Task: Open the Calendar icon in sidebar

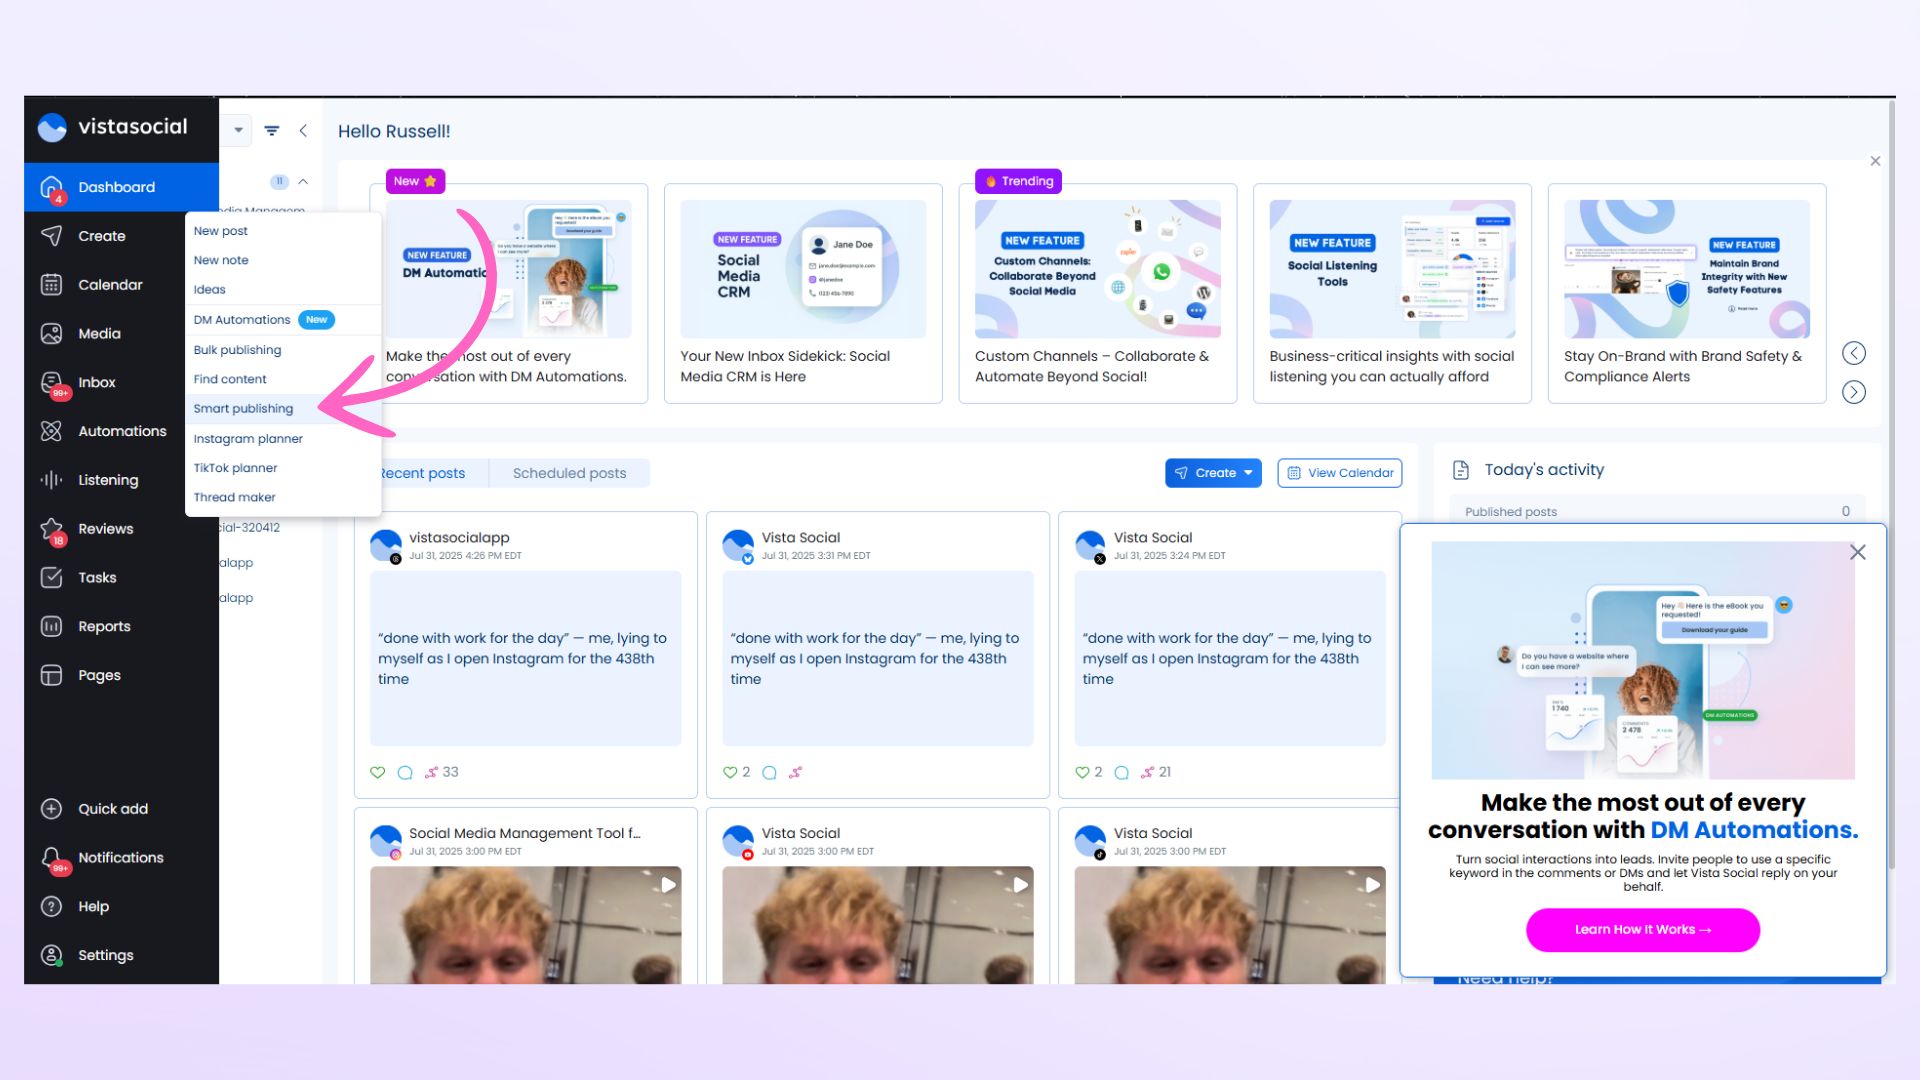Action: pos(51,285)
